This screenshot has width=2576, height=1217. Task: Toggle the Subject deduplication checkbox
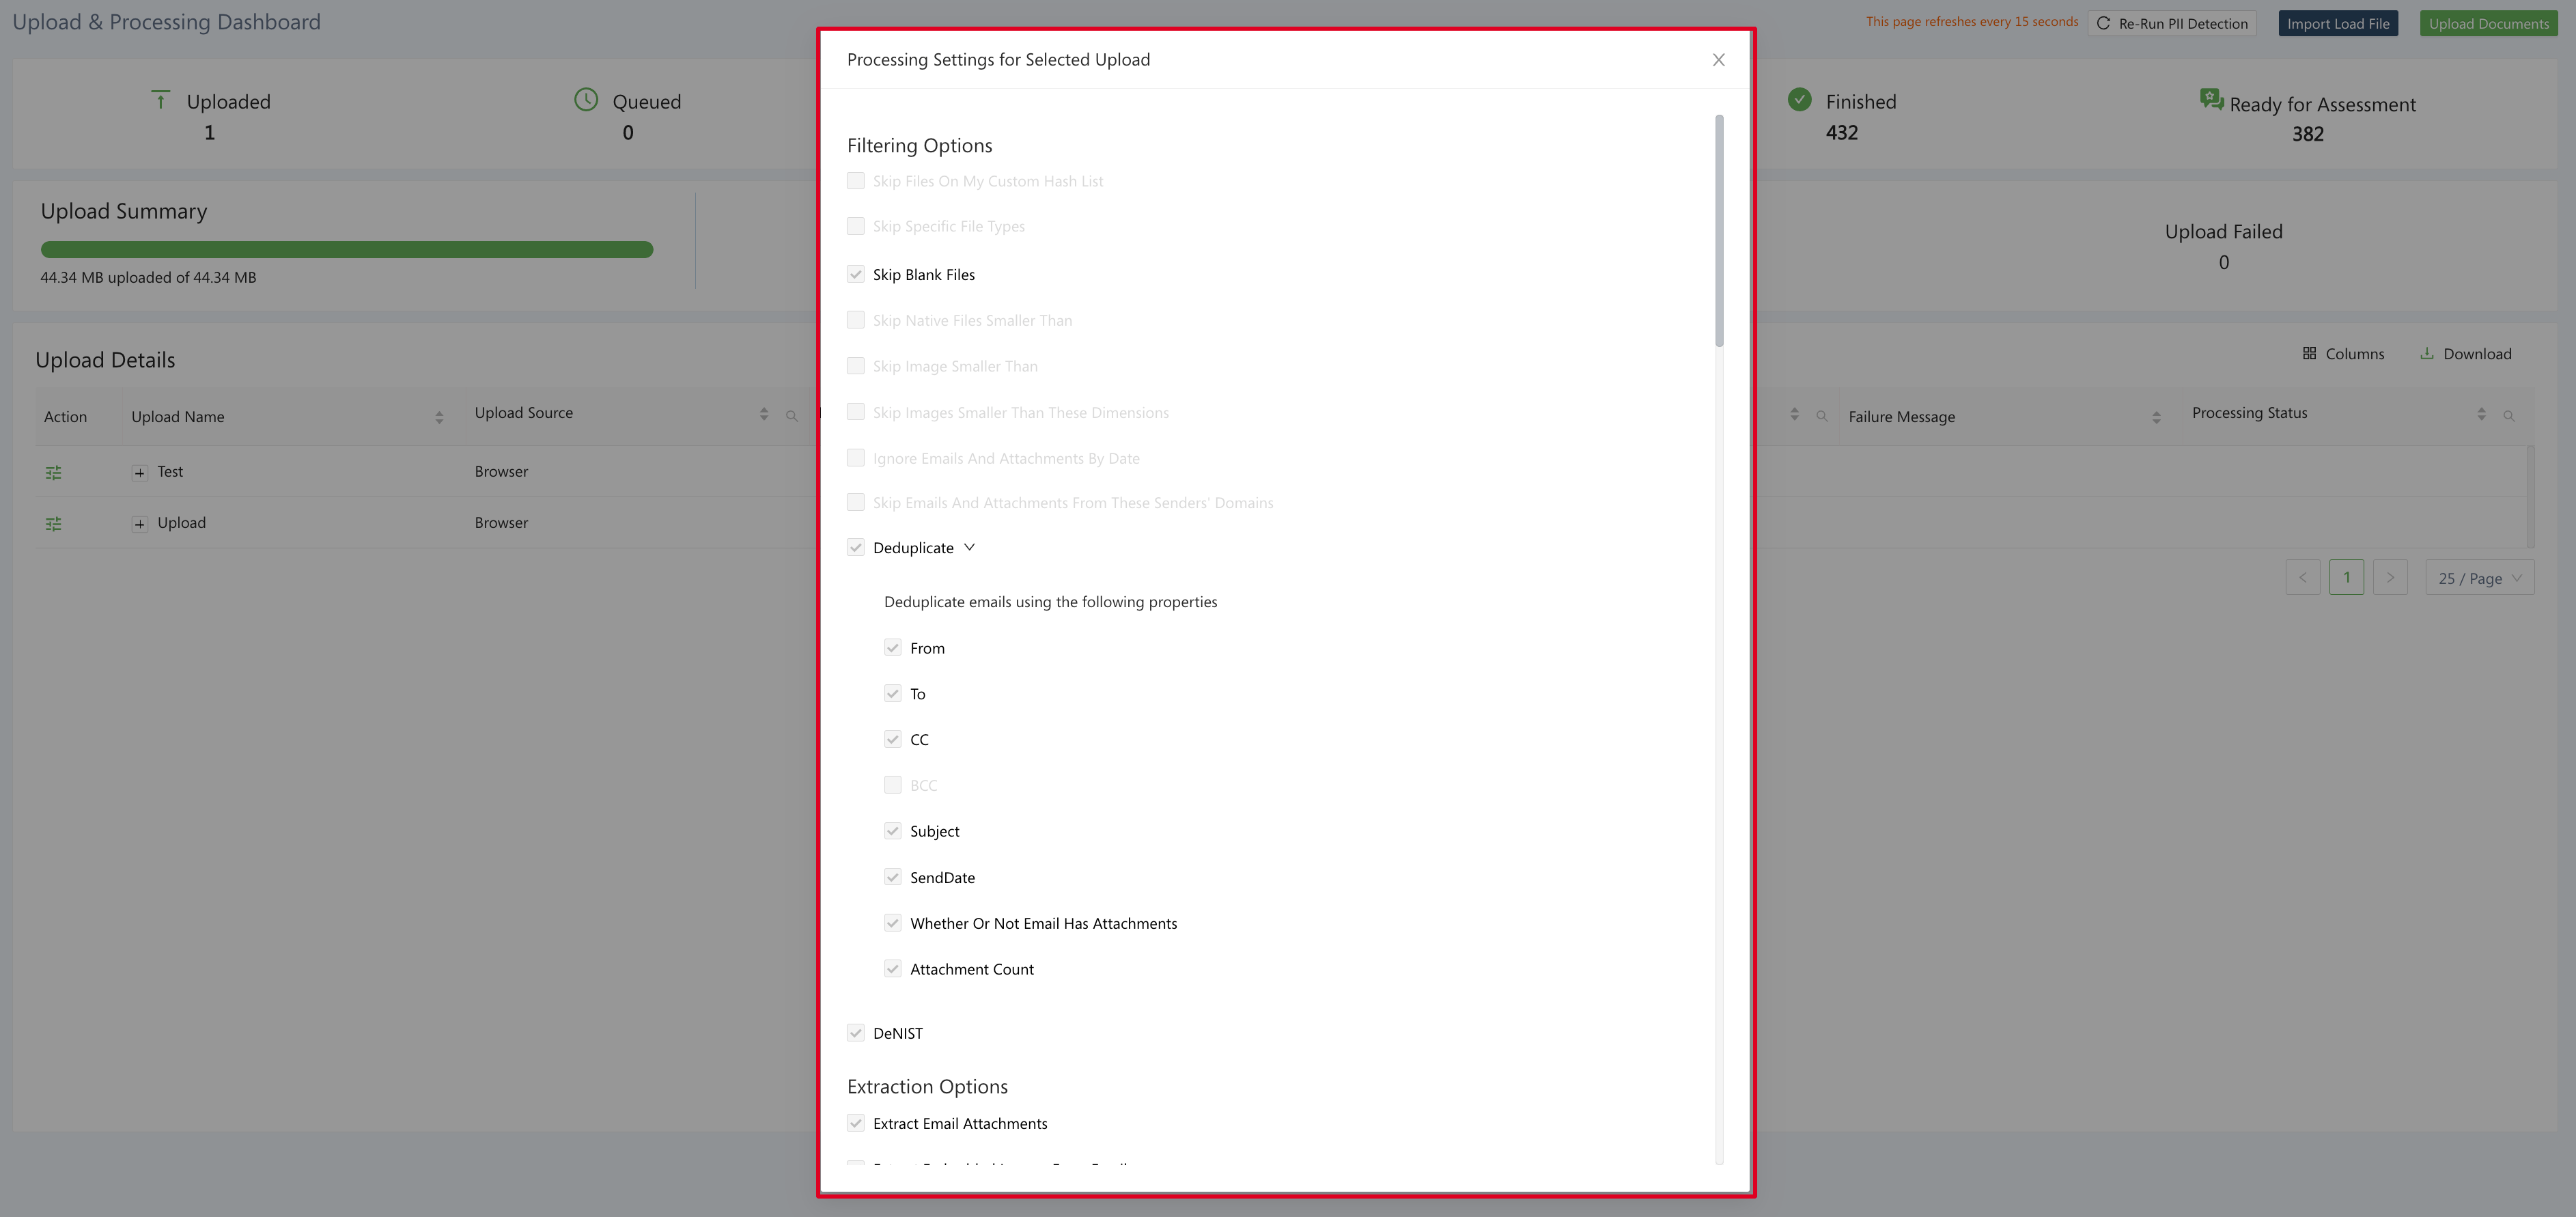click(893, 831)
